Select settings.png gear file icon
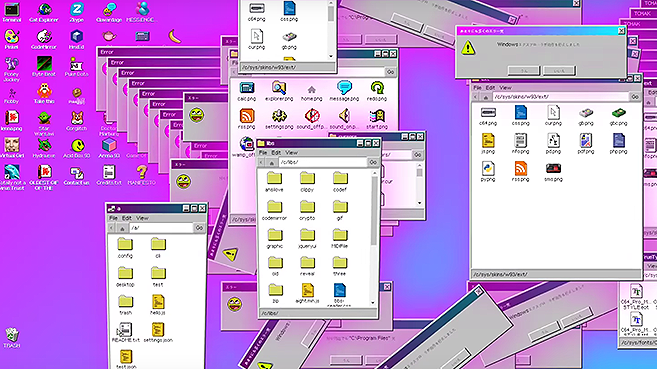This screenshot has width=657, height=369. click(x=279, y=119)
